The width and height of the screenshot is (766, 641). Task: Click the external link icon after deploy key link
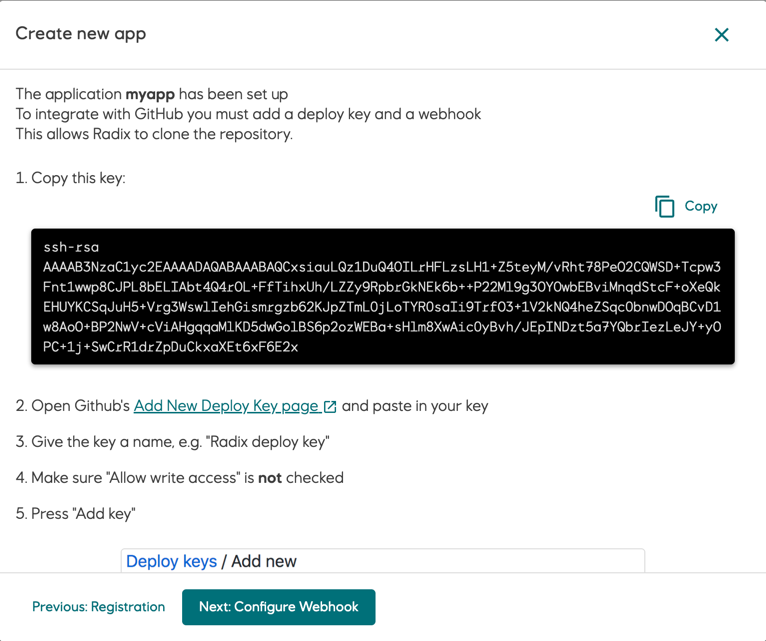coord(330,407)
